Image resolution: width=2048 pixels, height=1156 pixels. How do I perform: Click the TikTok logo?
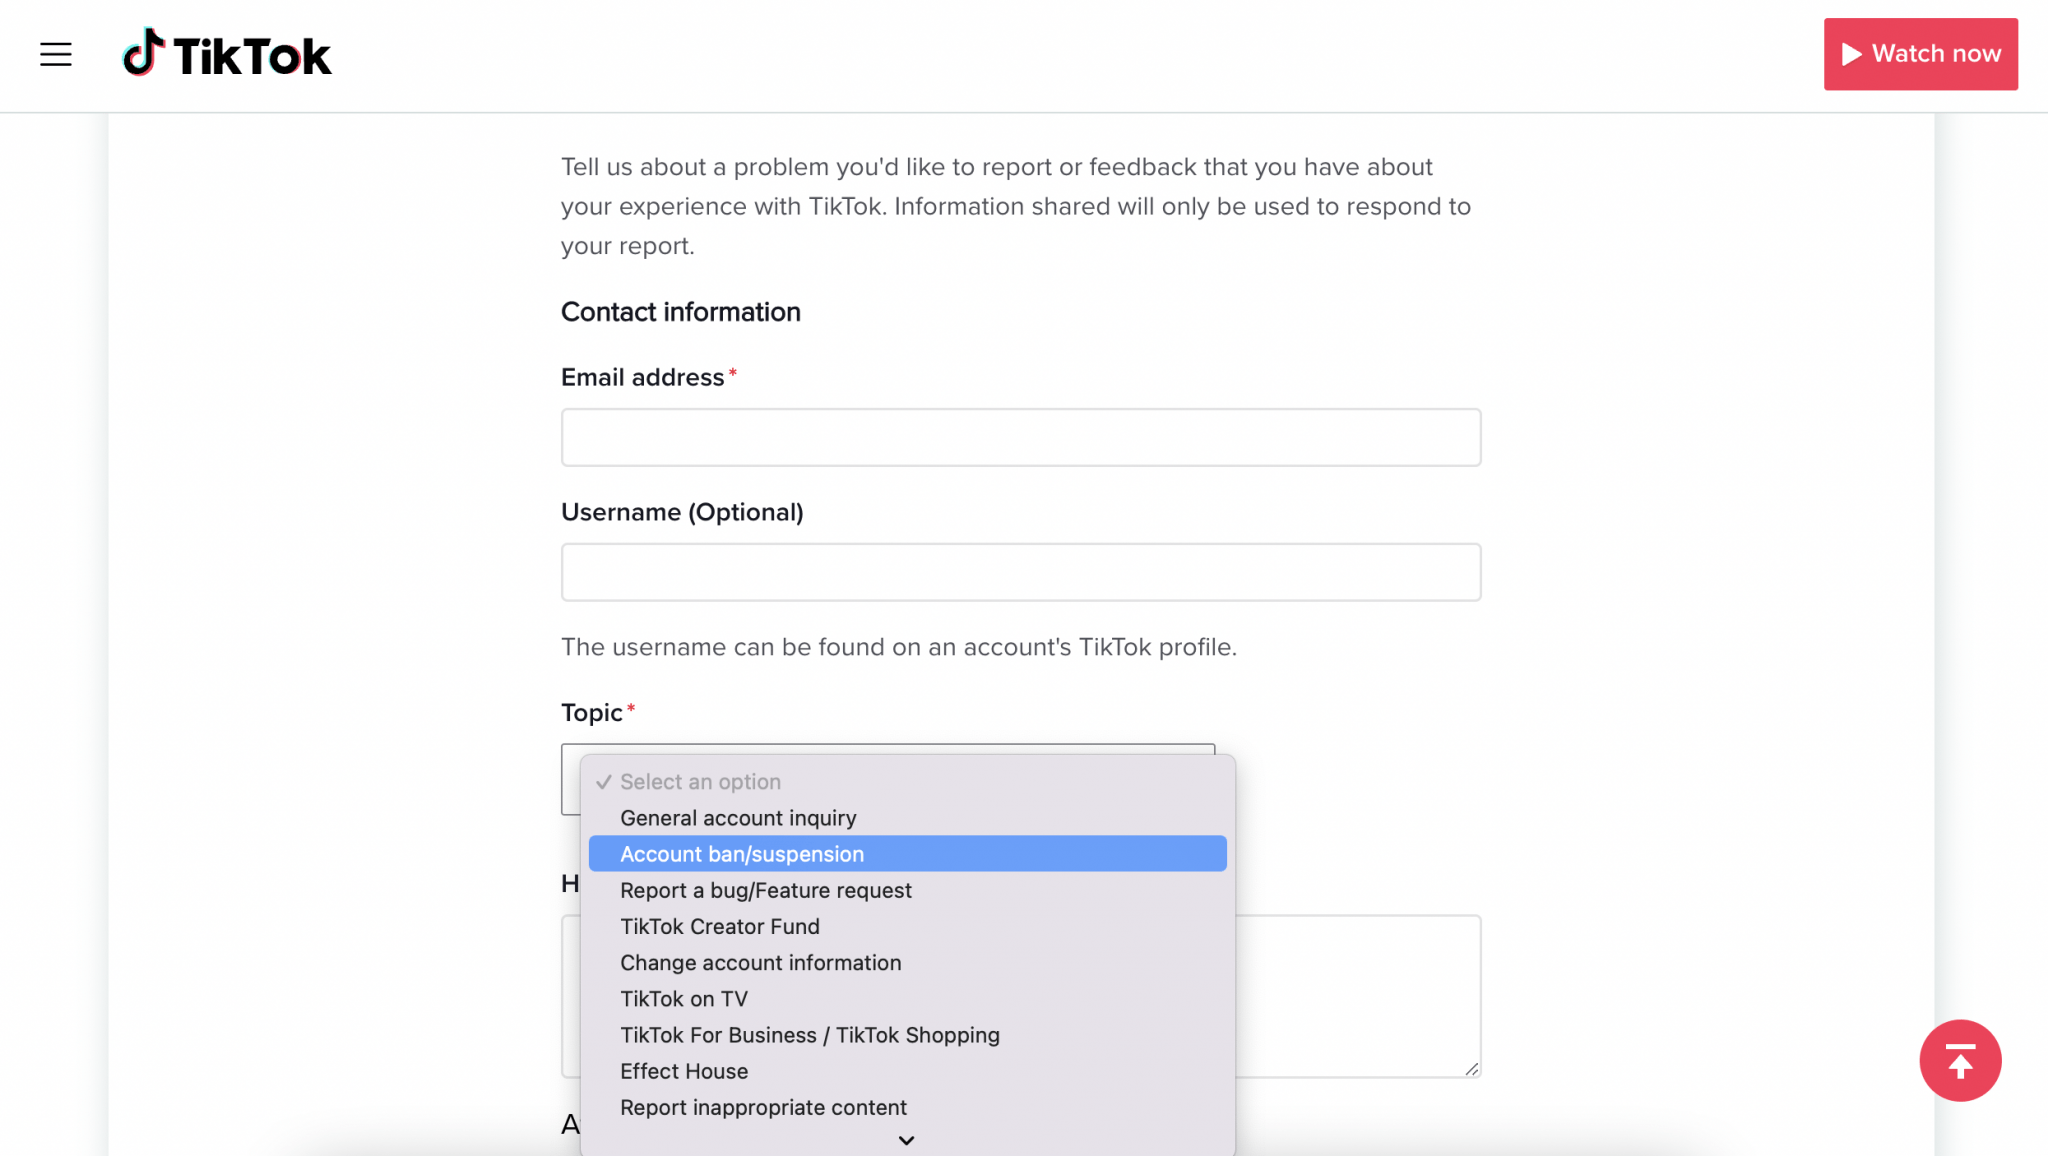[x=225, y=54]
